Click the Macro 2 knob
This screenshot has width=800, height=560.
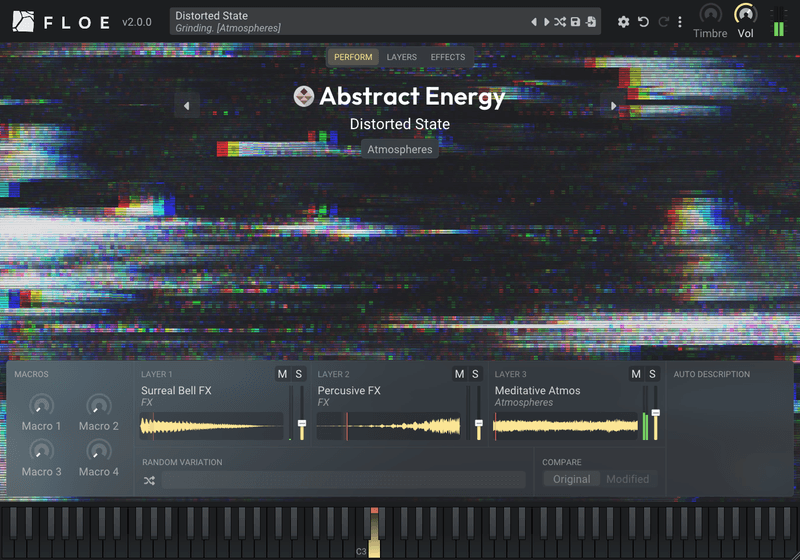point(98,405)
